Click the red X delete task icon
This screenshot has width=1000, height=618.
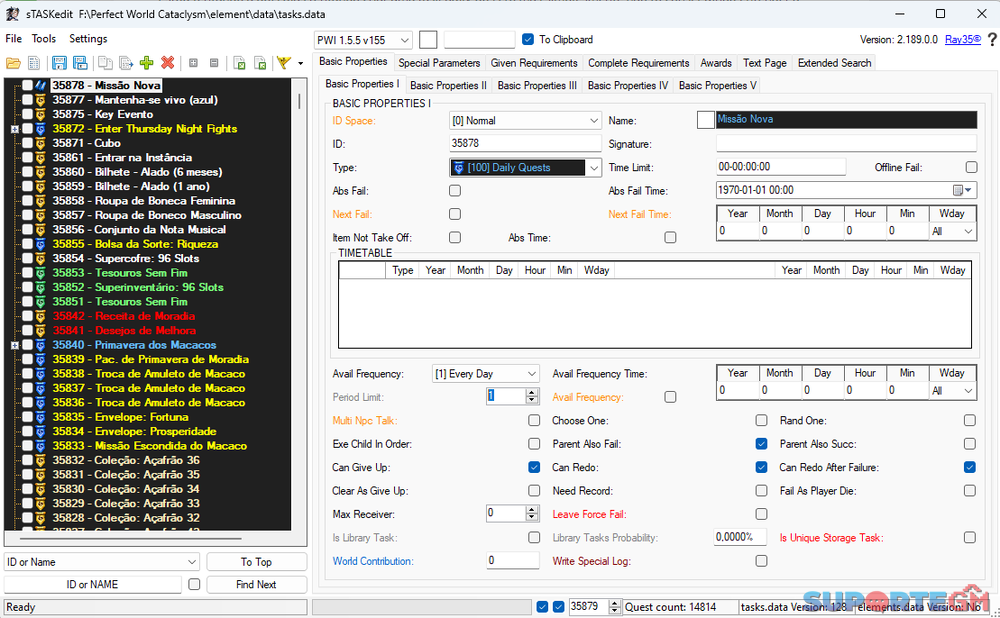coord(167,63)
